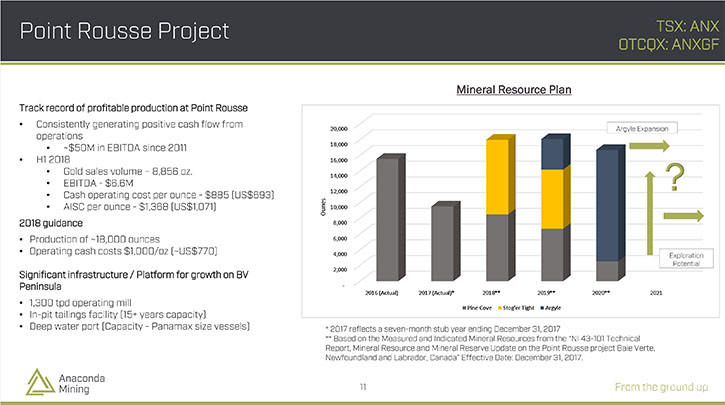Select the '~$50M in EBITDA since 2011' bullet
This screenshot has height=405, width=725.
[x=125, y=148]
